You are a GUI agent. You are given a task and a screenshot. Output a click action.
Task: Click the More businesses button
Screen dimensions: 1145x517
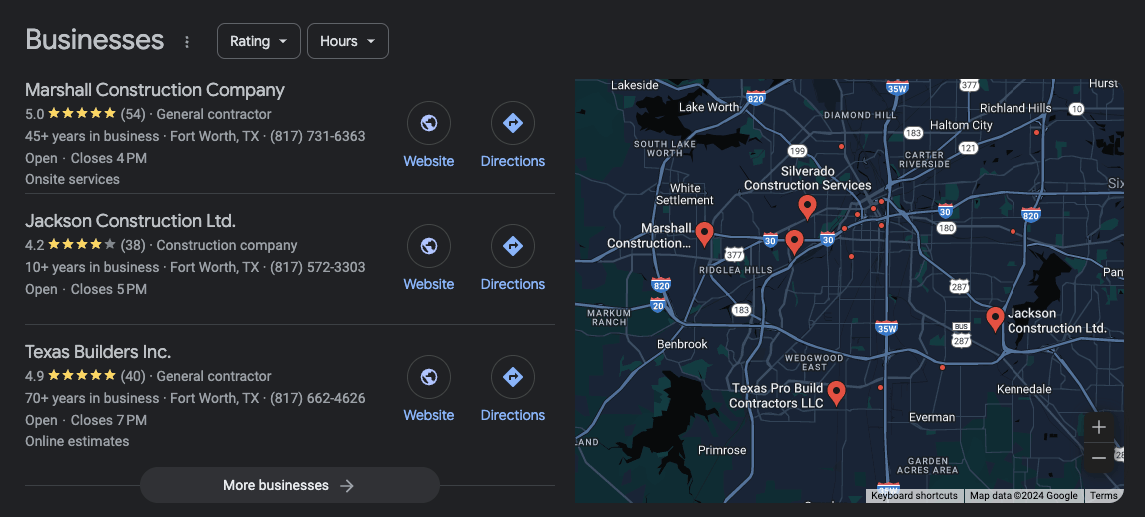pyautogui.click(x=289, y=485)
